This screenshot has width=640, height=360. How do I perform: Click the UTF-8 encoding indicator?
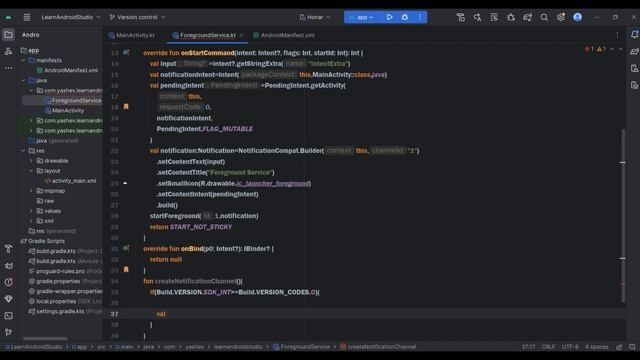pos(570,347)
